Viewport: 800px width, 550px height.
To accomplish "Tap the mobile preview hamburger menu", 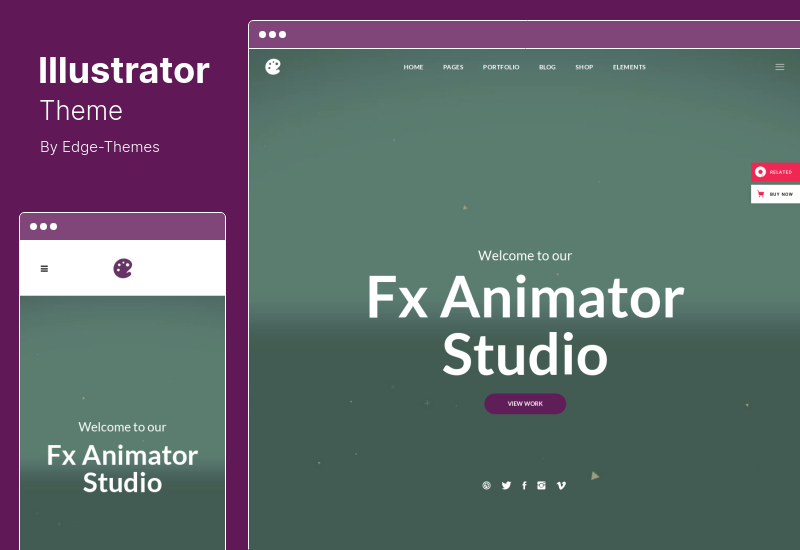I will [x=44, y=268].
